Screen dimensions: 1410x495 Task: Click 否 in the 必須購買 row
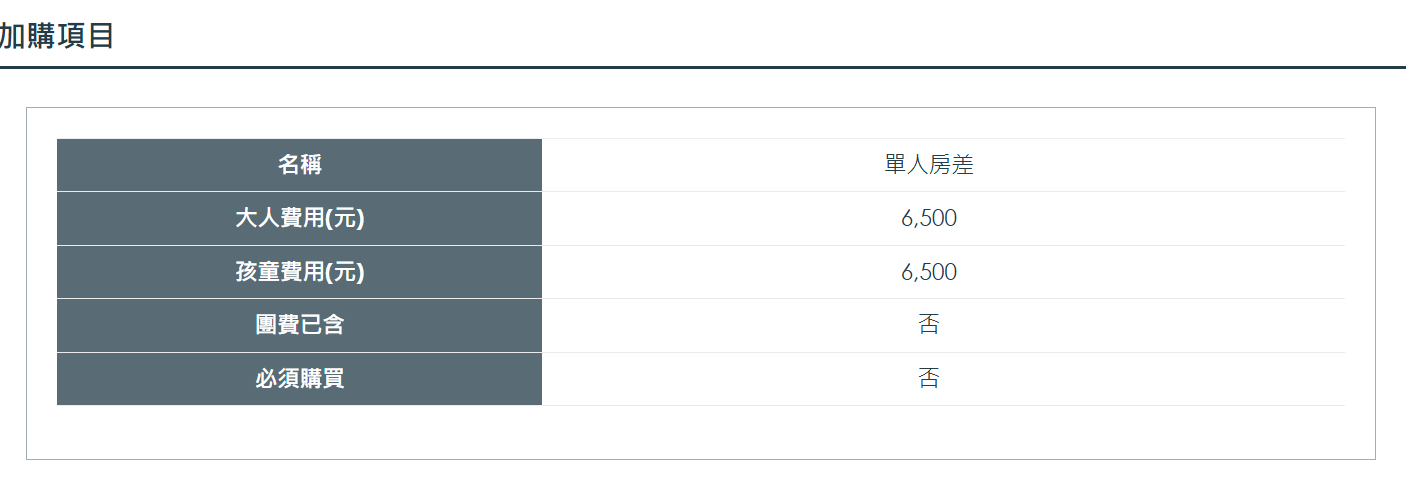(929, 379)
